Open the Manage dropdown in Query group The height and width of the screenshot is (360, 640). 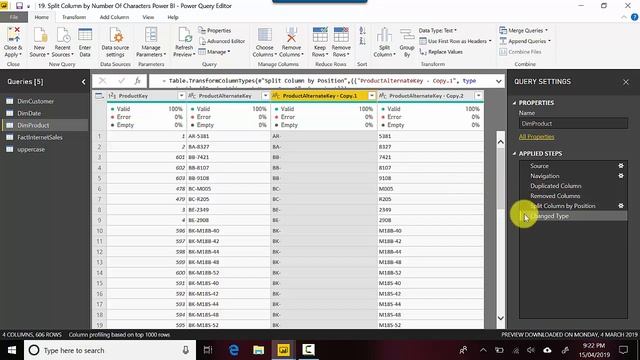[214, 52]
